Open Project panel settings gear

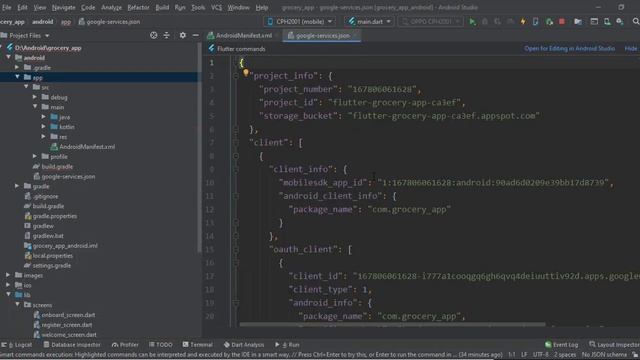click(x=182, y=36)
